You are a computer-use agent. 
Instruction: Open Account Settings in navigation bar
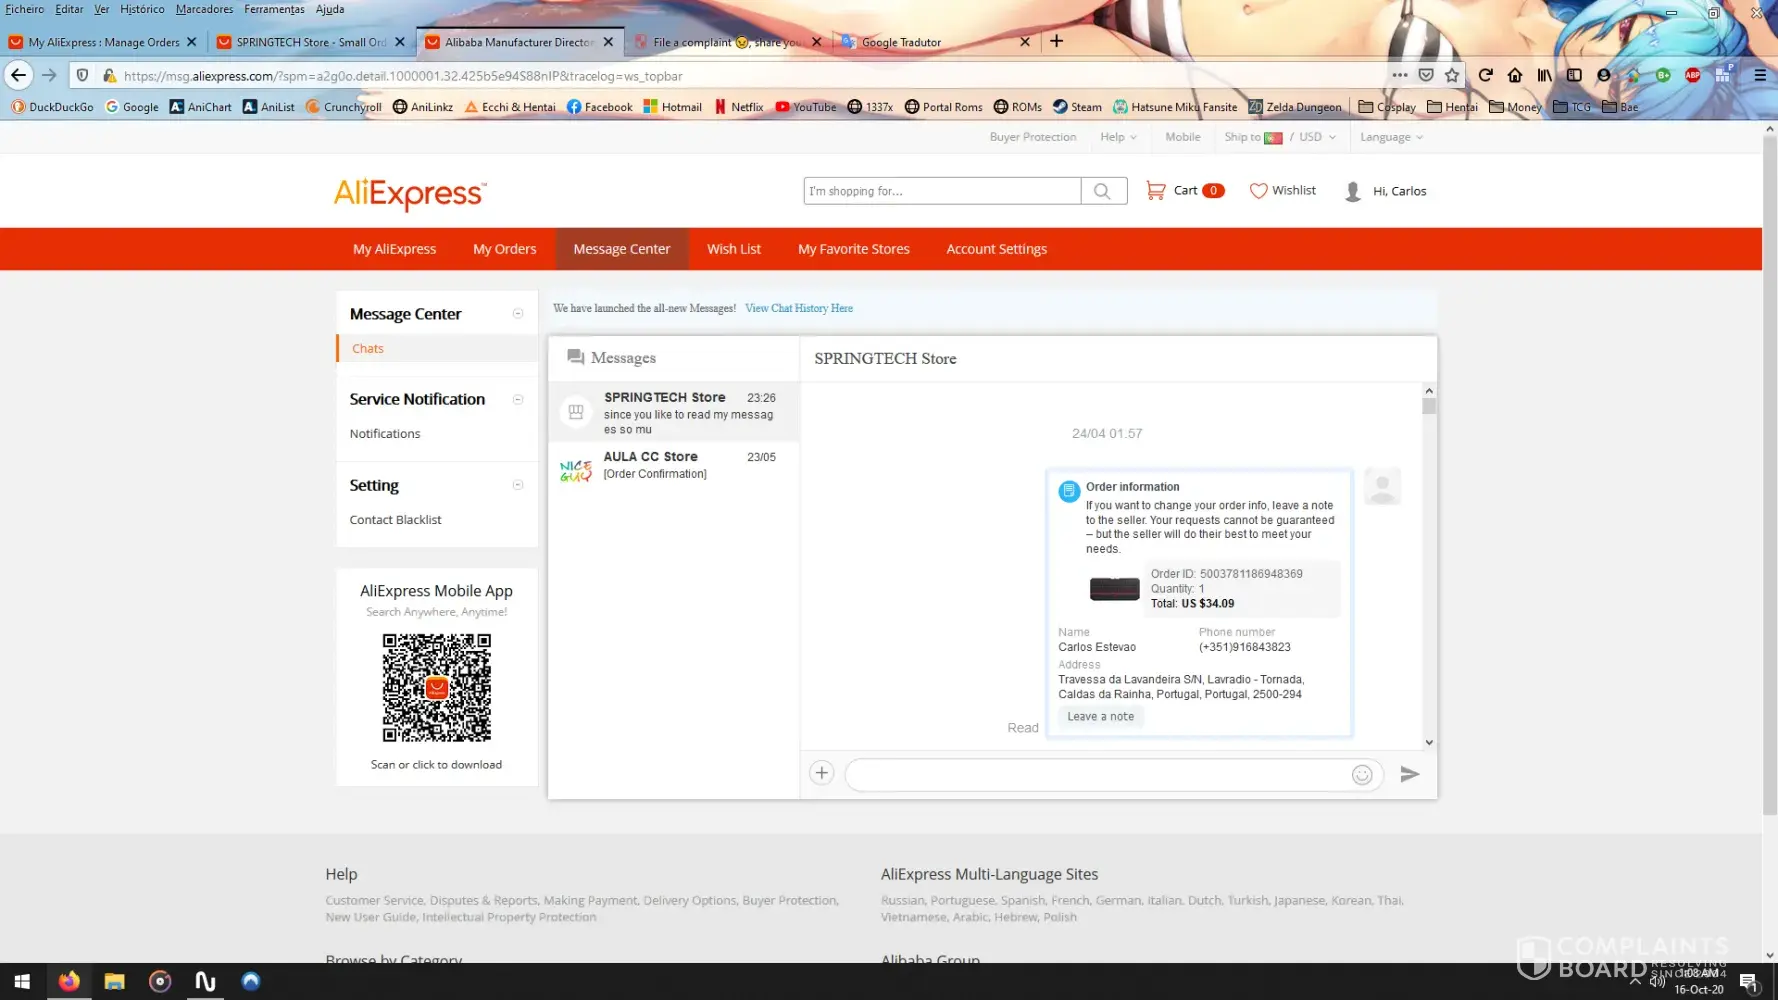pos(996,249)
